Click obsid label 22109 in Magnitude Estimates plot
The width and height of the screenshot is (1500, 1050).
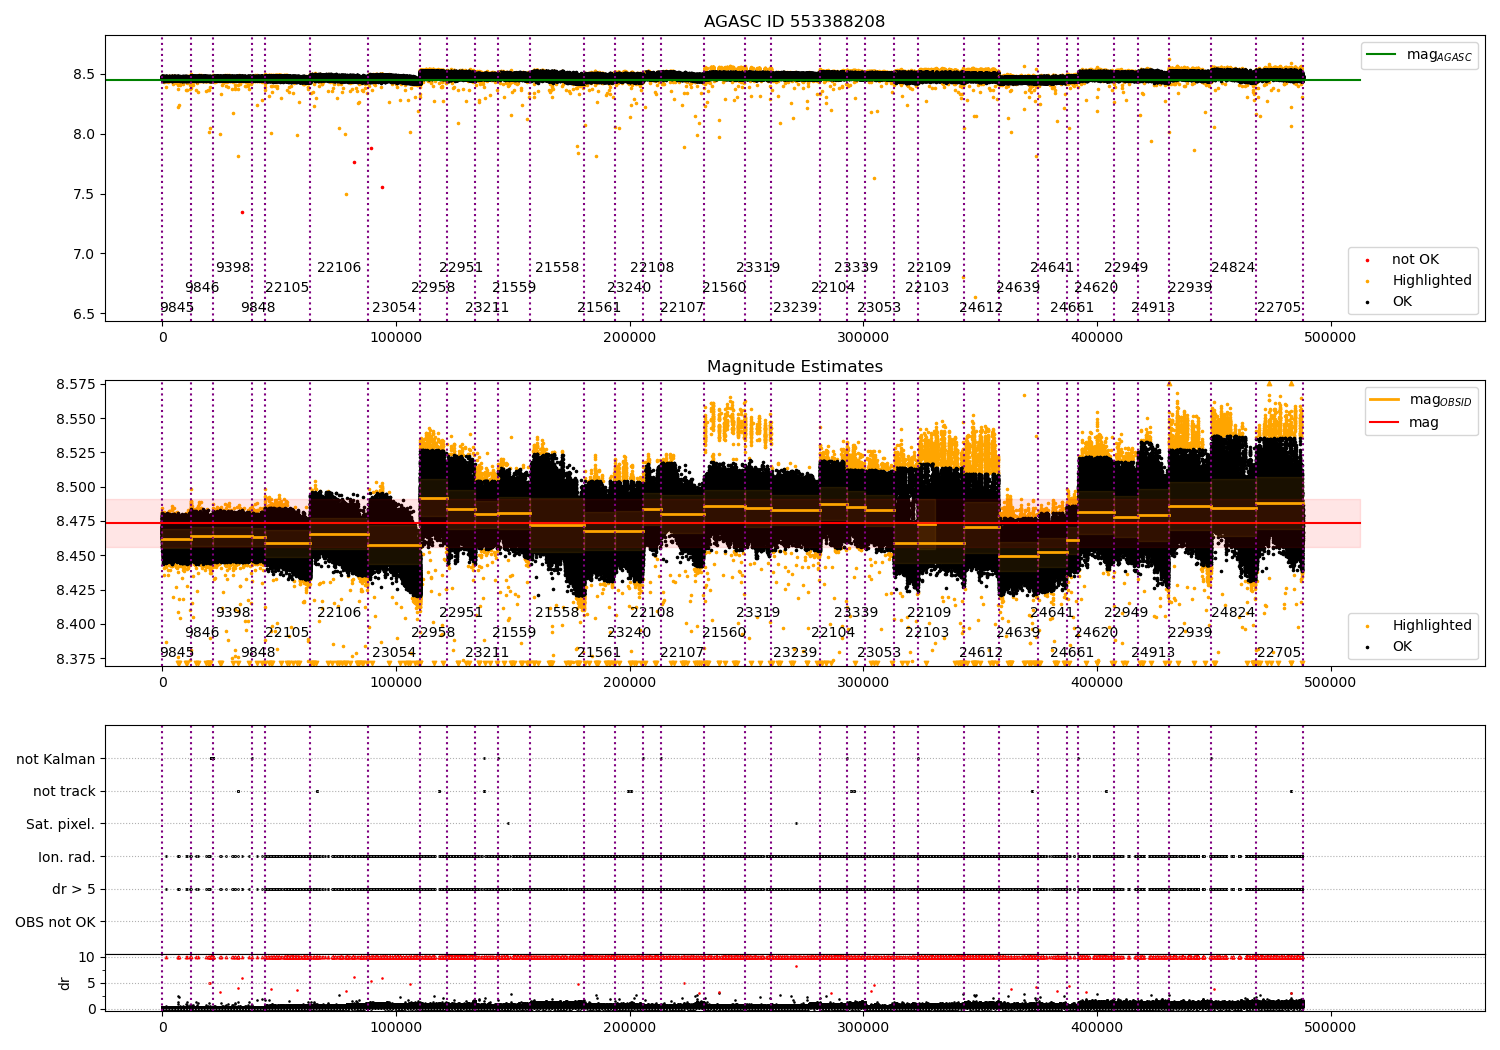(x=929, y=612)
